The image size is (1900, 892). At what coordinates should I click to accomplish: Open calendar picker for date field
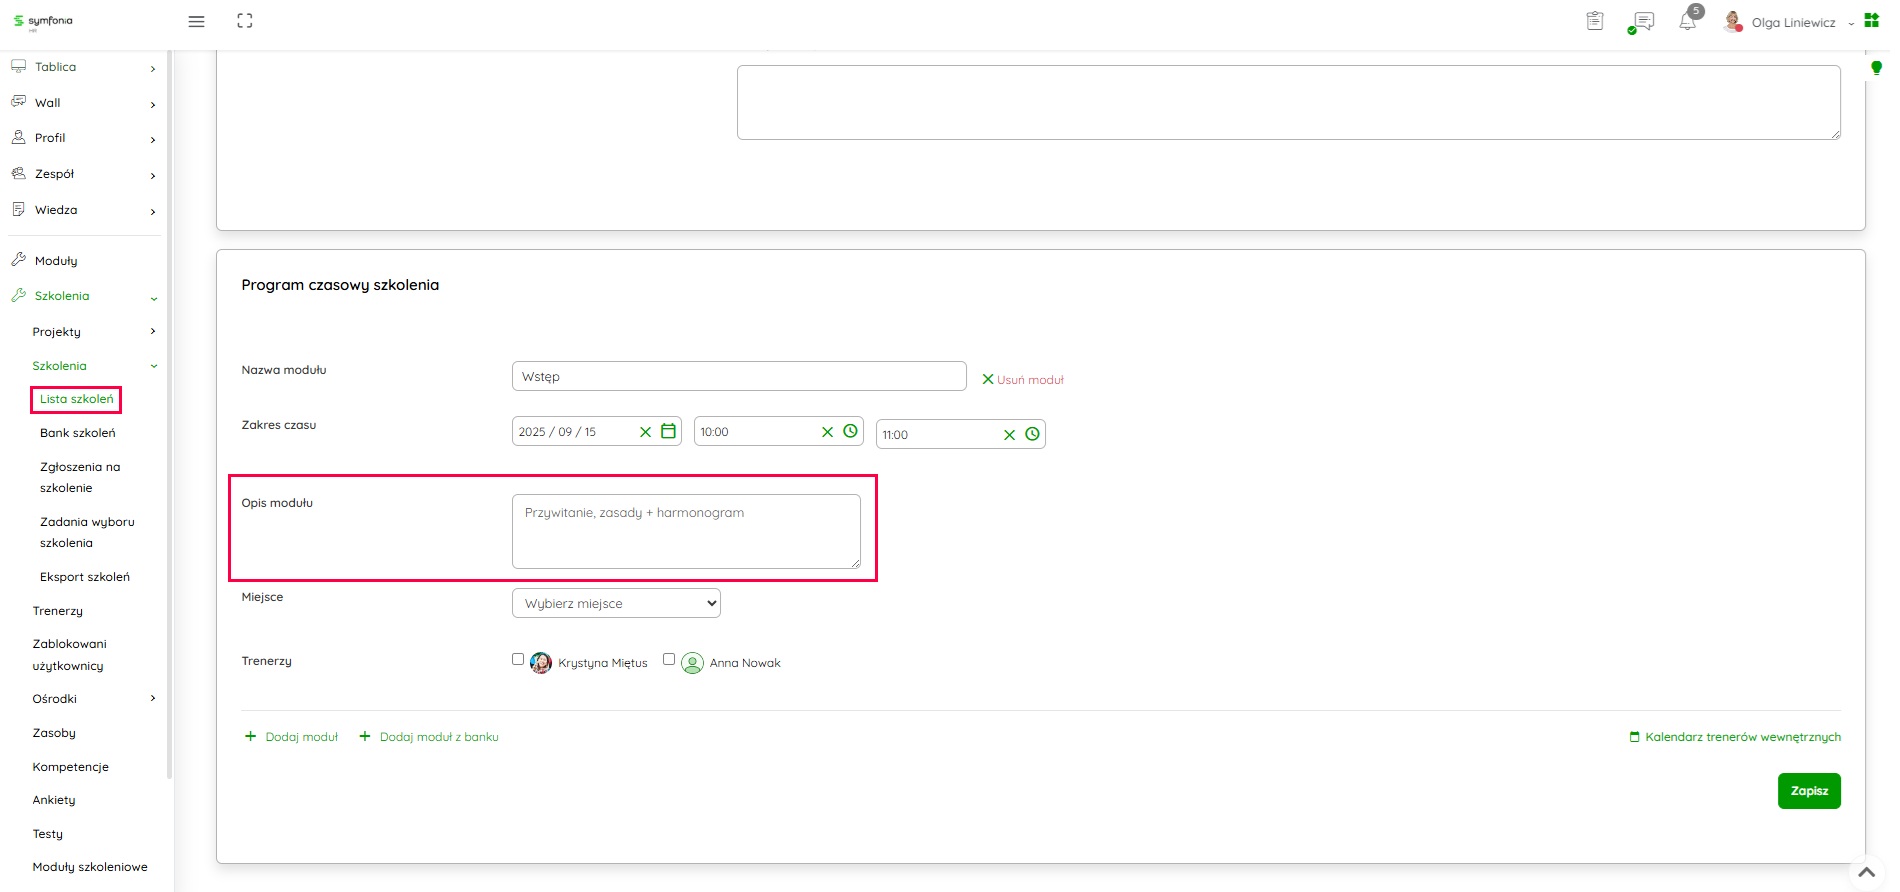pyautogui.click(x=669, y=432)
